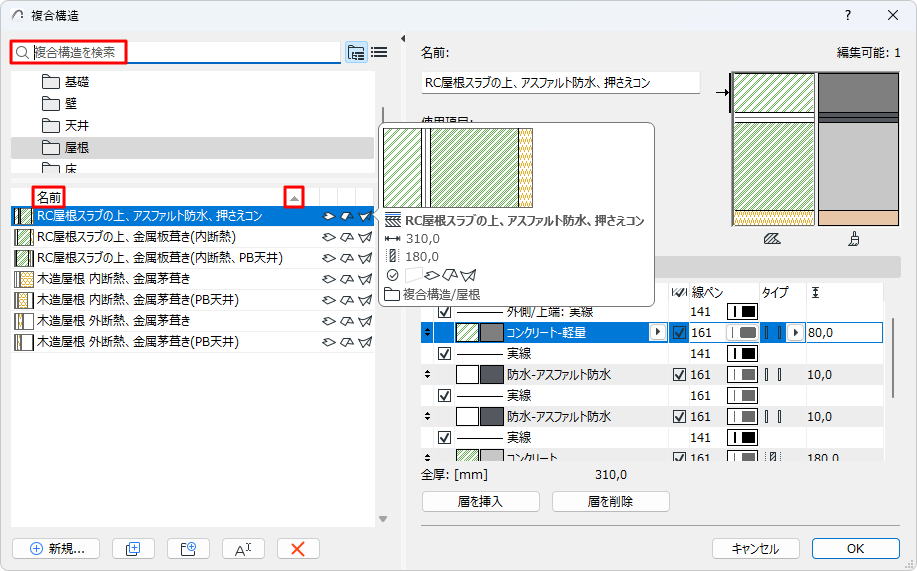The height and width of the screenshot is (571, 917).
Task: Click the OK button
Action: point(856,549)
